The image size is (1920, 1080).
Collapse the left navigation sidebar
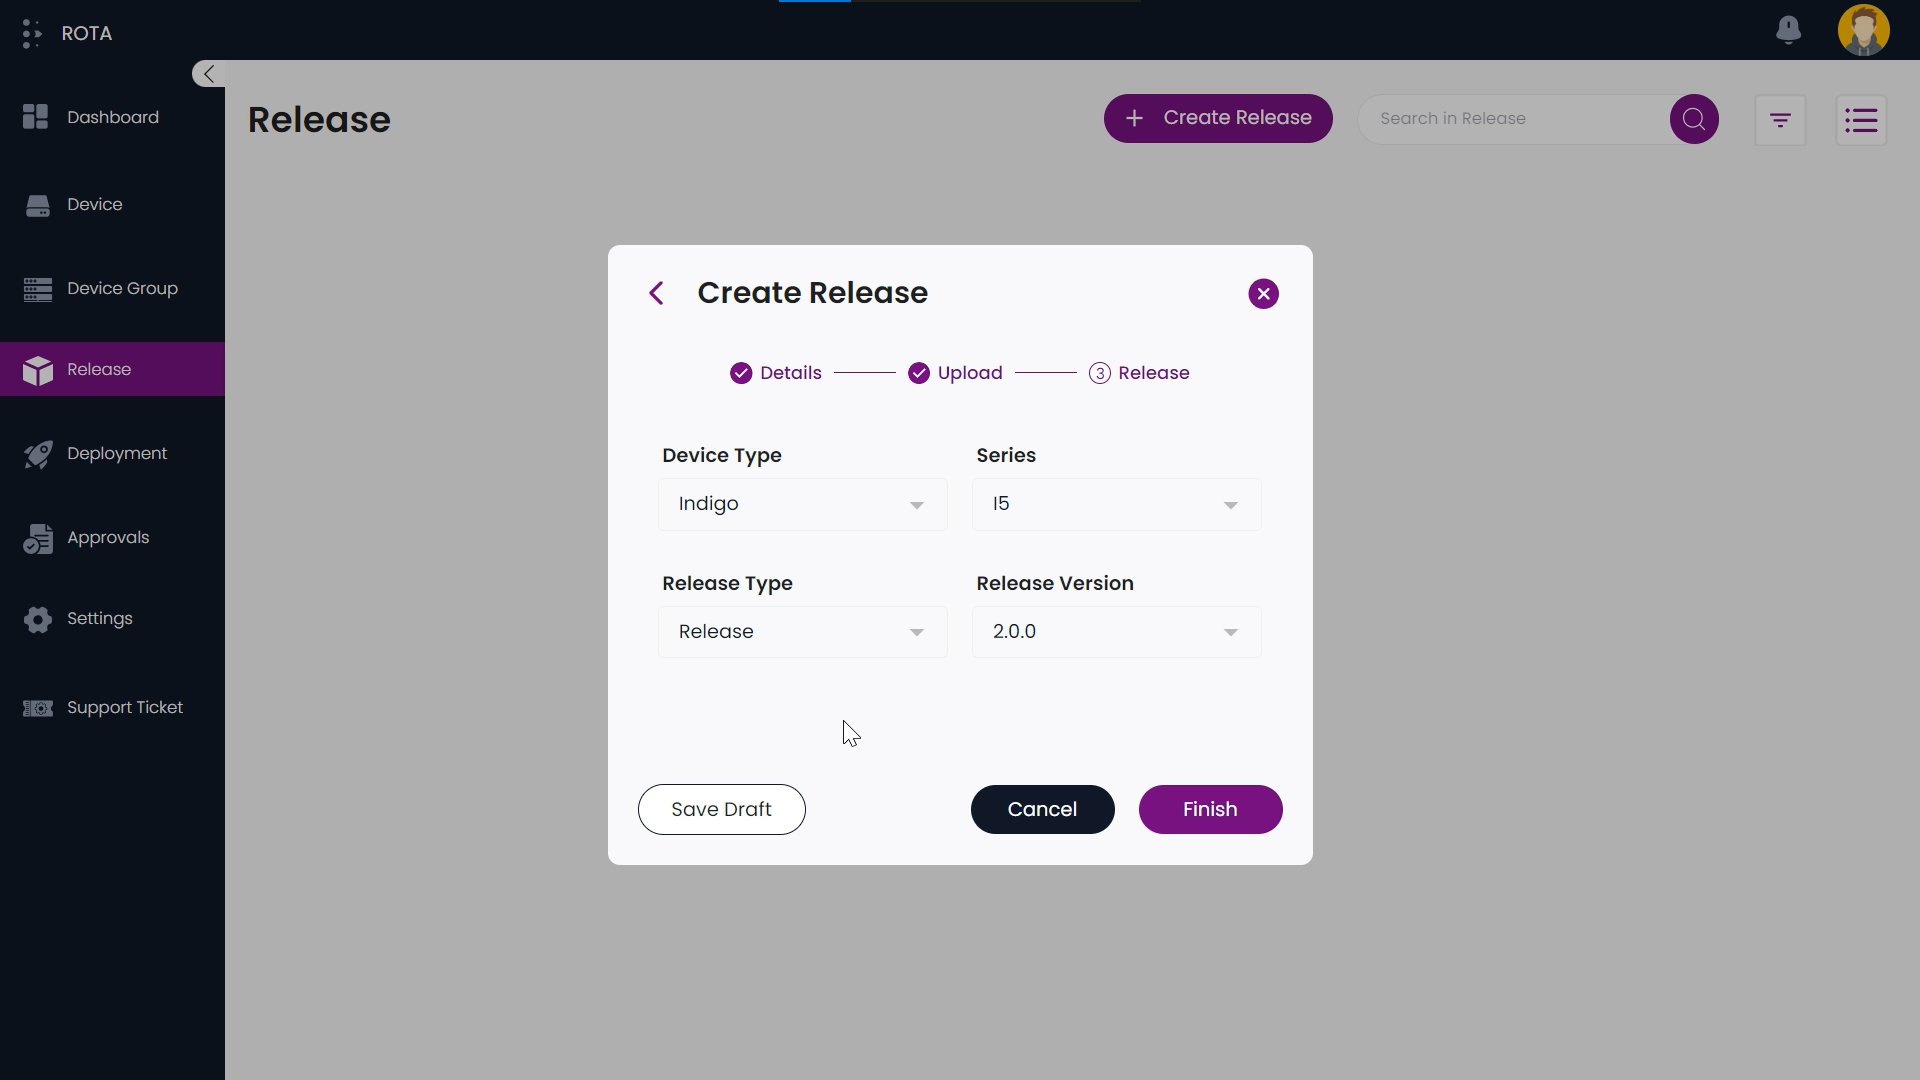[207, 73]
